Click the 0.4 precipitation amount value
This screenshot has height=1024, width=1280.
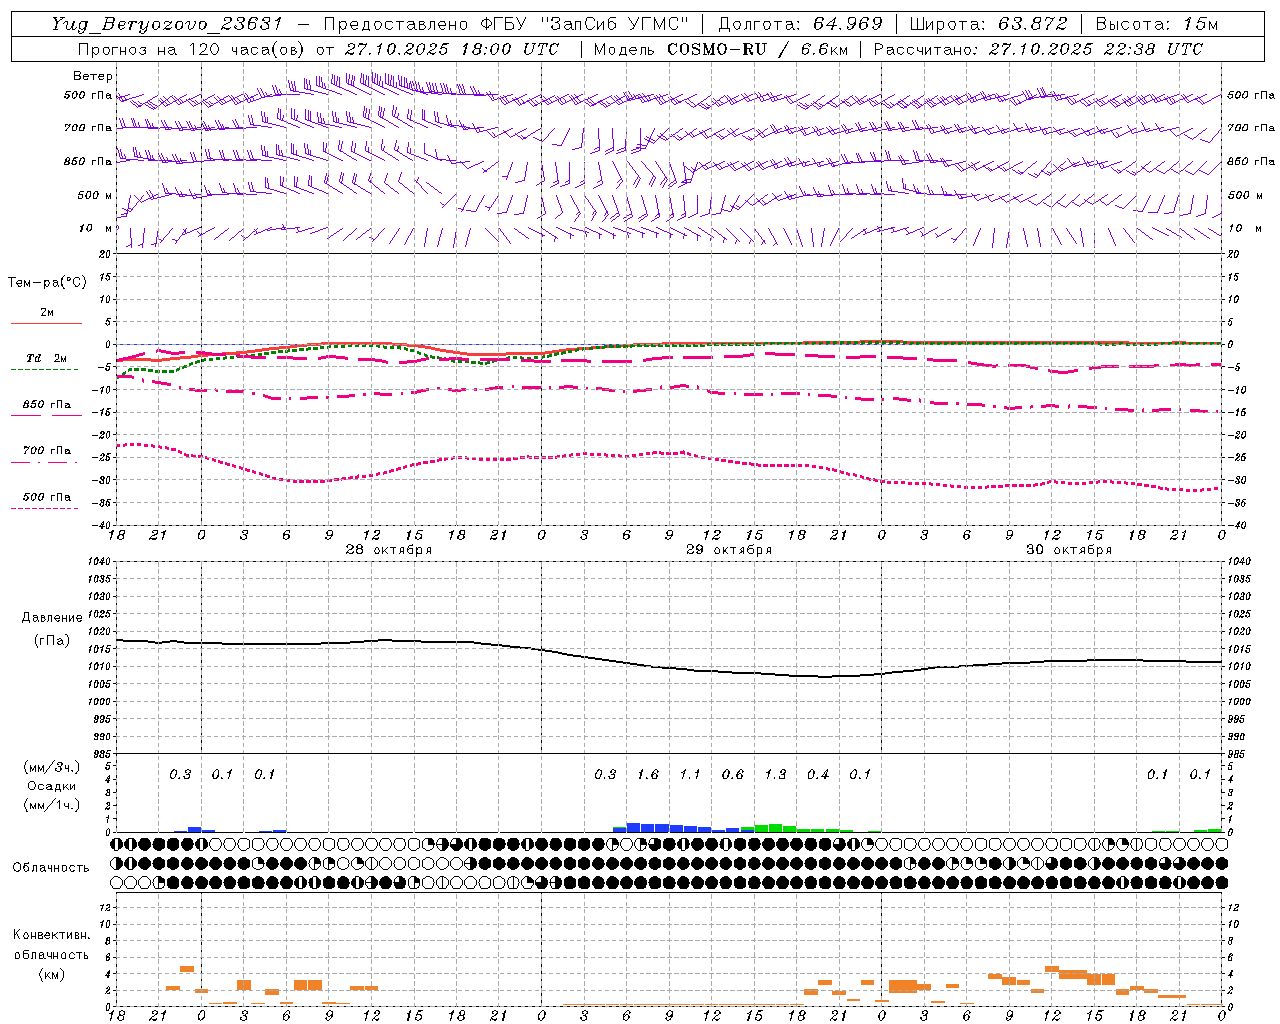pos(818,775)
